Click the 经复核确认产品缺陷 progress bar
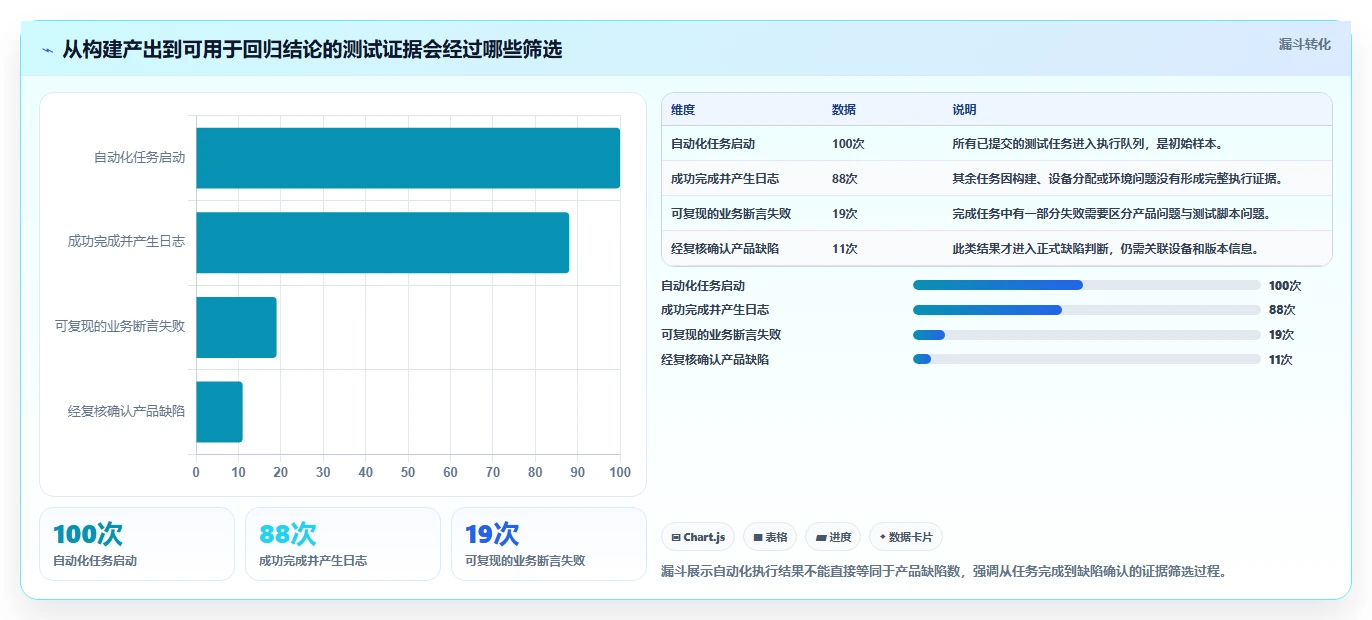Image resolution: width=1372 pixels, height=620 pixels. point(1086,359)
